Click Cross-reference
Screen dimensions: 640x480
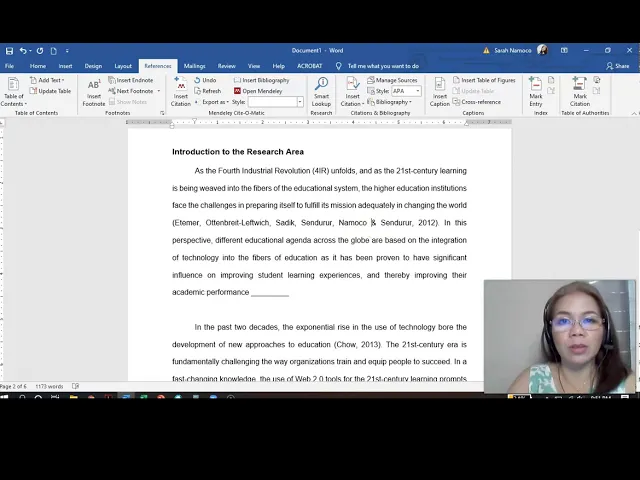(477, 102)
